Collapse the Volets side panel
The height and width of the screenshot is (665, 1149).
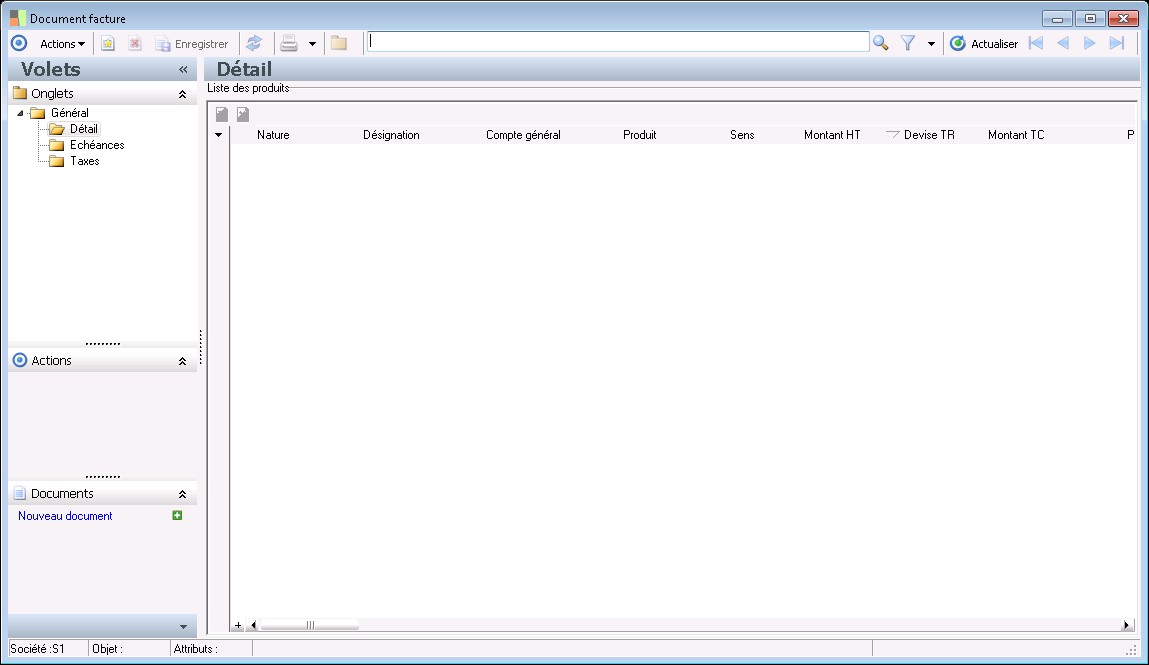tap(183, 70)
